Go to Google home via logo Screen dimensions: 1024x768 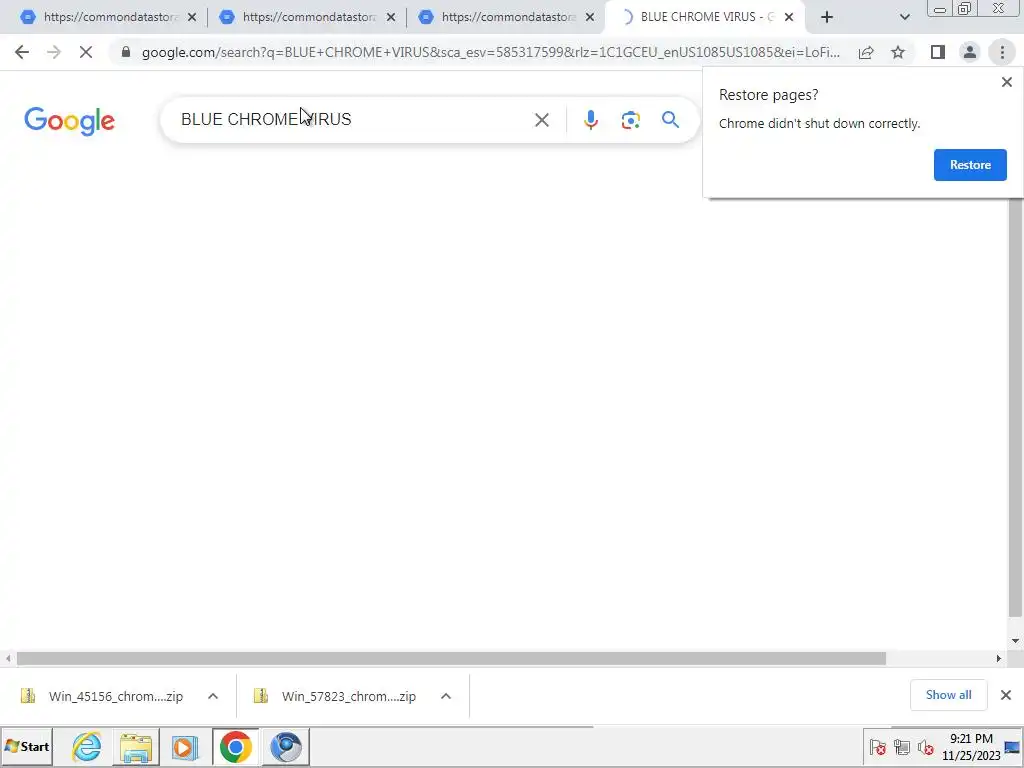pyautogui.click(x=69, y=121)
